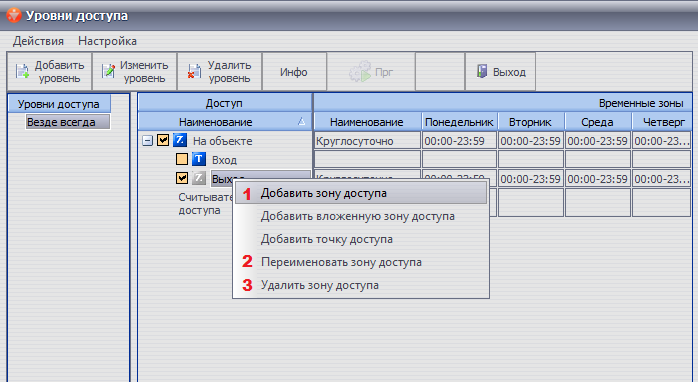The height and width of the screenshot is (382, 698).
Task: Choose Добавить точку доступа menu entry
Action: (x=361, y=240)
